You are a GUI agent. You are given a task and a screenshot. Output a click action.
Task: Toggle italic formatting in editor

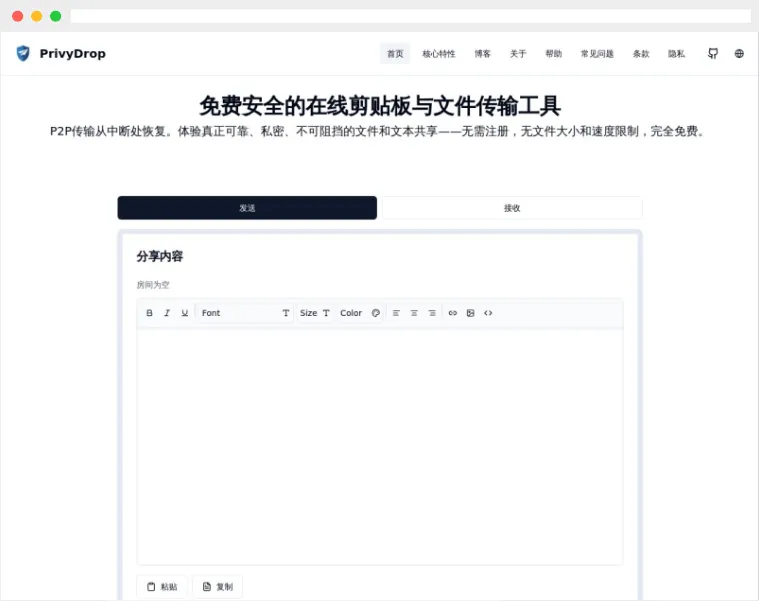click(167, 313)
